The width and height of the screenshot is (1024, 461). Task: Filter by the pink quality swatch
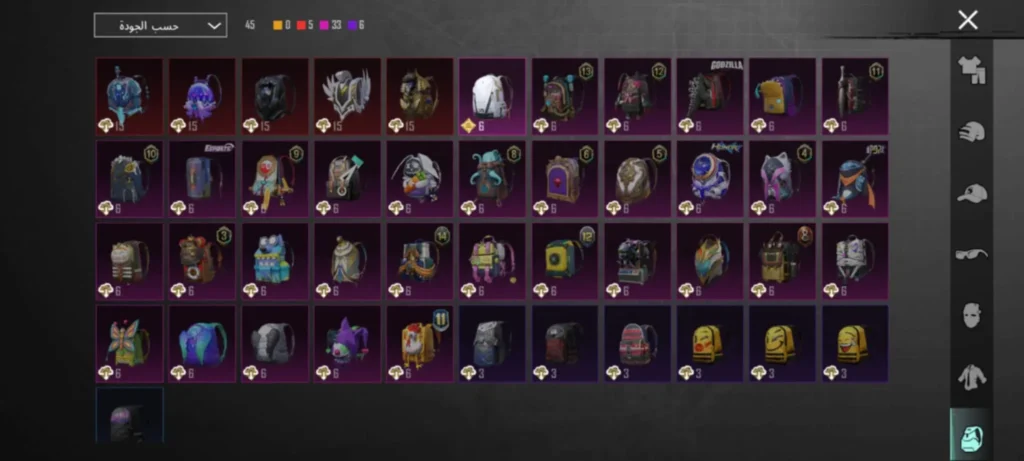[324, 25]
